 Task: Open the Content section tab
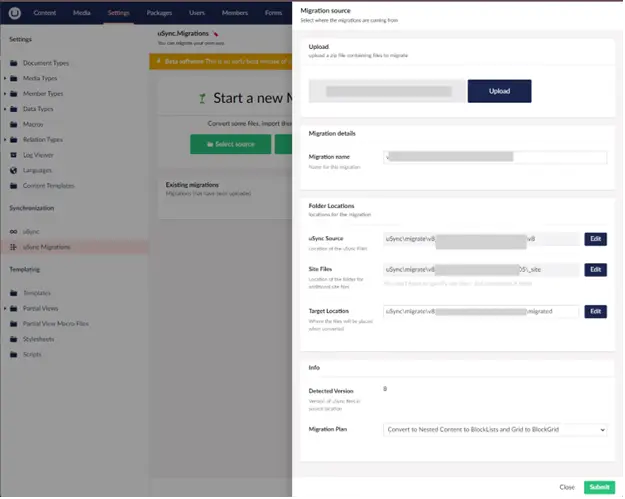click(x=45, y=13)
